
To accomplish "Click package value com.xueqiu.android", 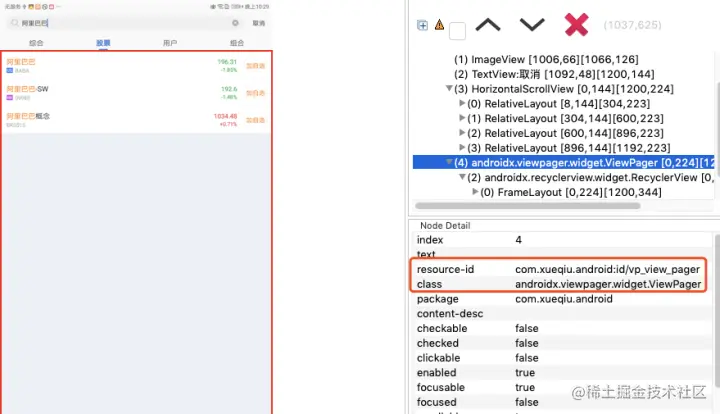I will coord(564,299).
